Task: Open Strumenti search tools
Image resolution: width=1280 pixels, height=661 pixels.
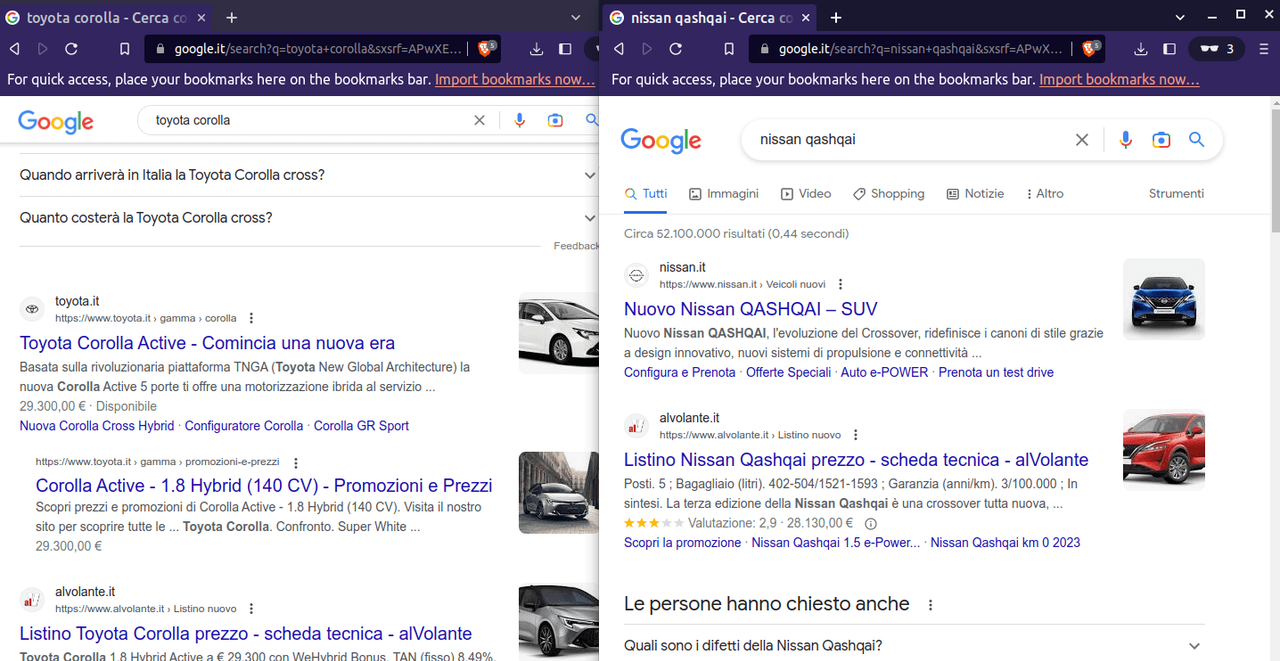Action: [x=1176, y=194]
